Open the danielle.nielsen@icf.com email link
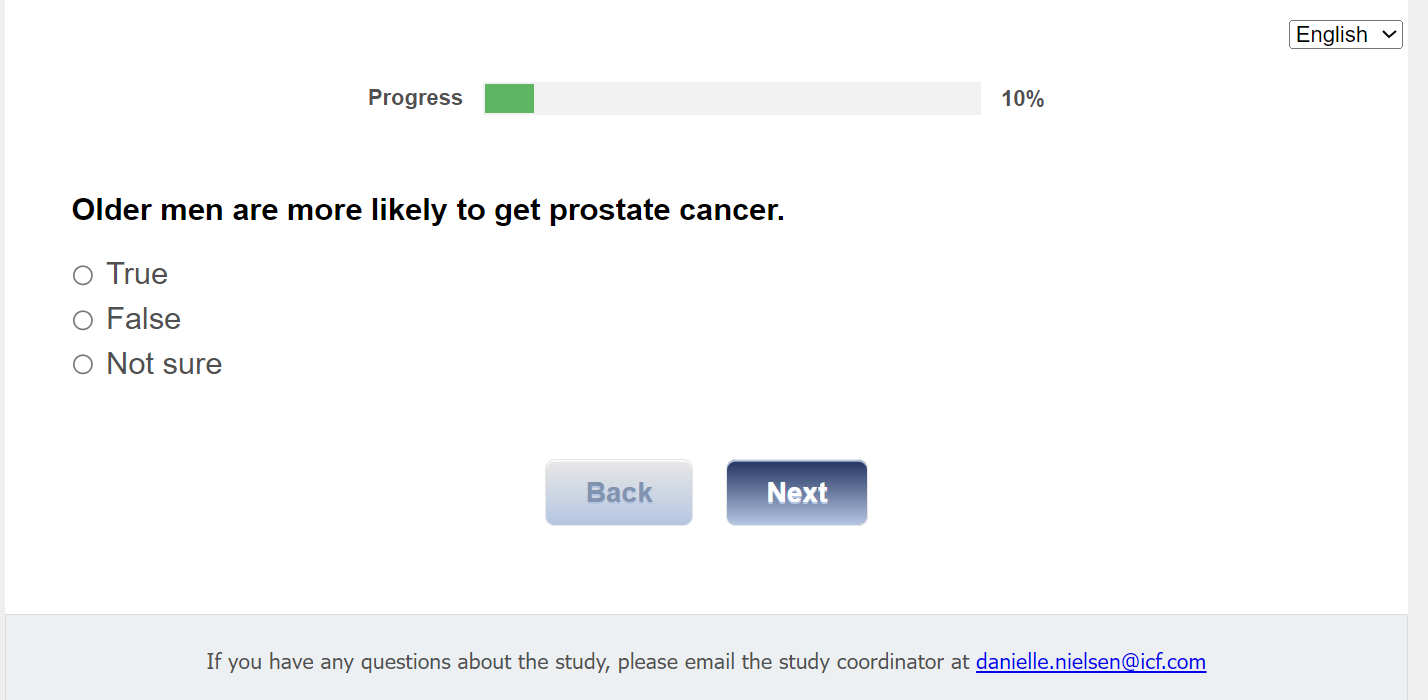This screenshot has width=1428, height=700. pyautogui.click(x=1090, y=662)
